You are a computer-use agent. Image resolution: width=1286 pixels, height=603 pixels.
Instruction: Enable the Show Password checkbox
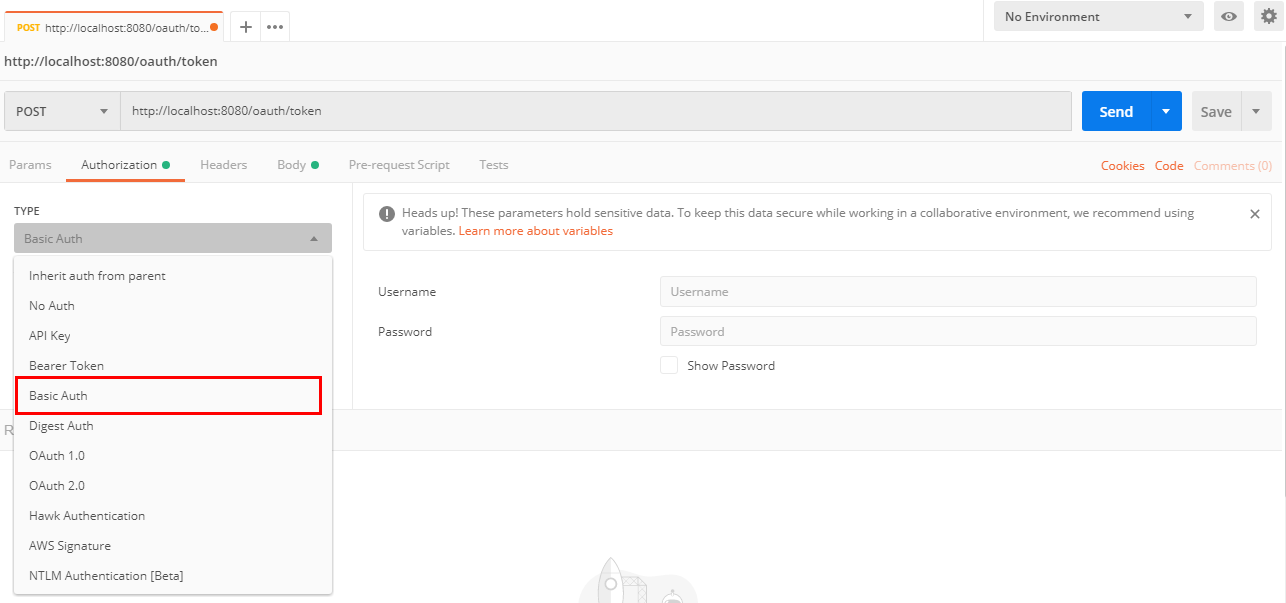[x=669, y=365]
